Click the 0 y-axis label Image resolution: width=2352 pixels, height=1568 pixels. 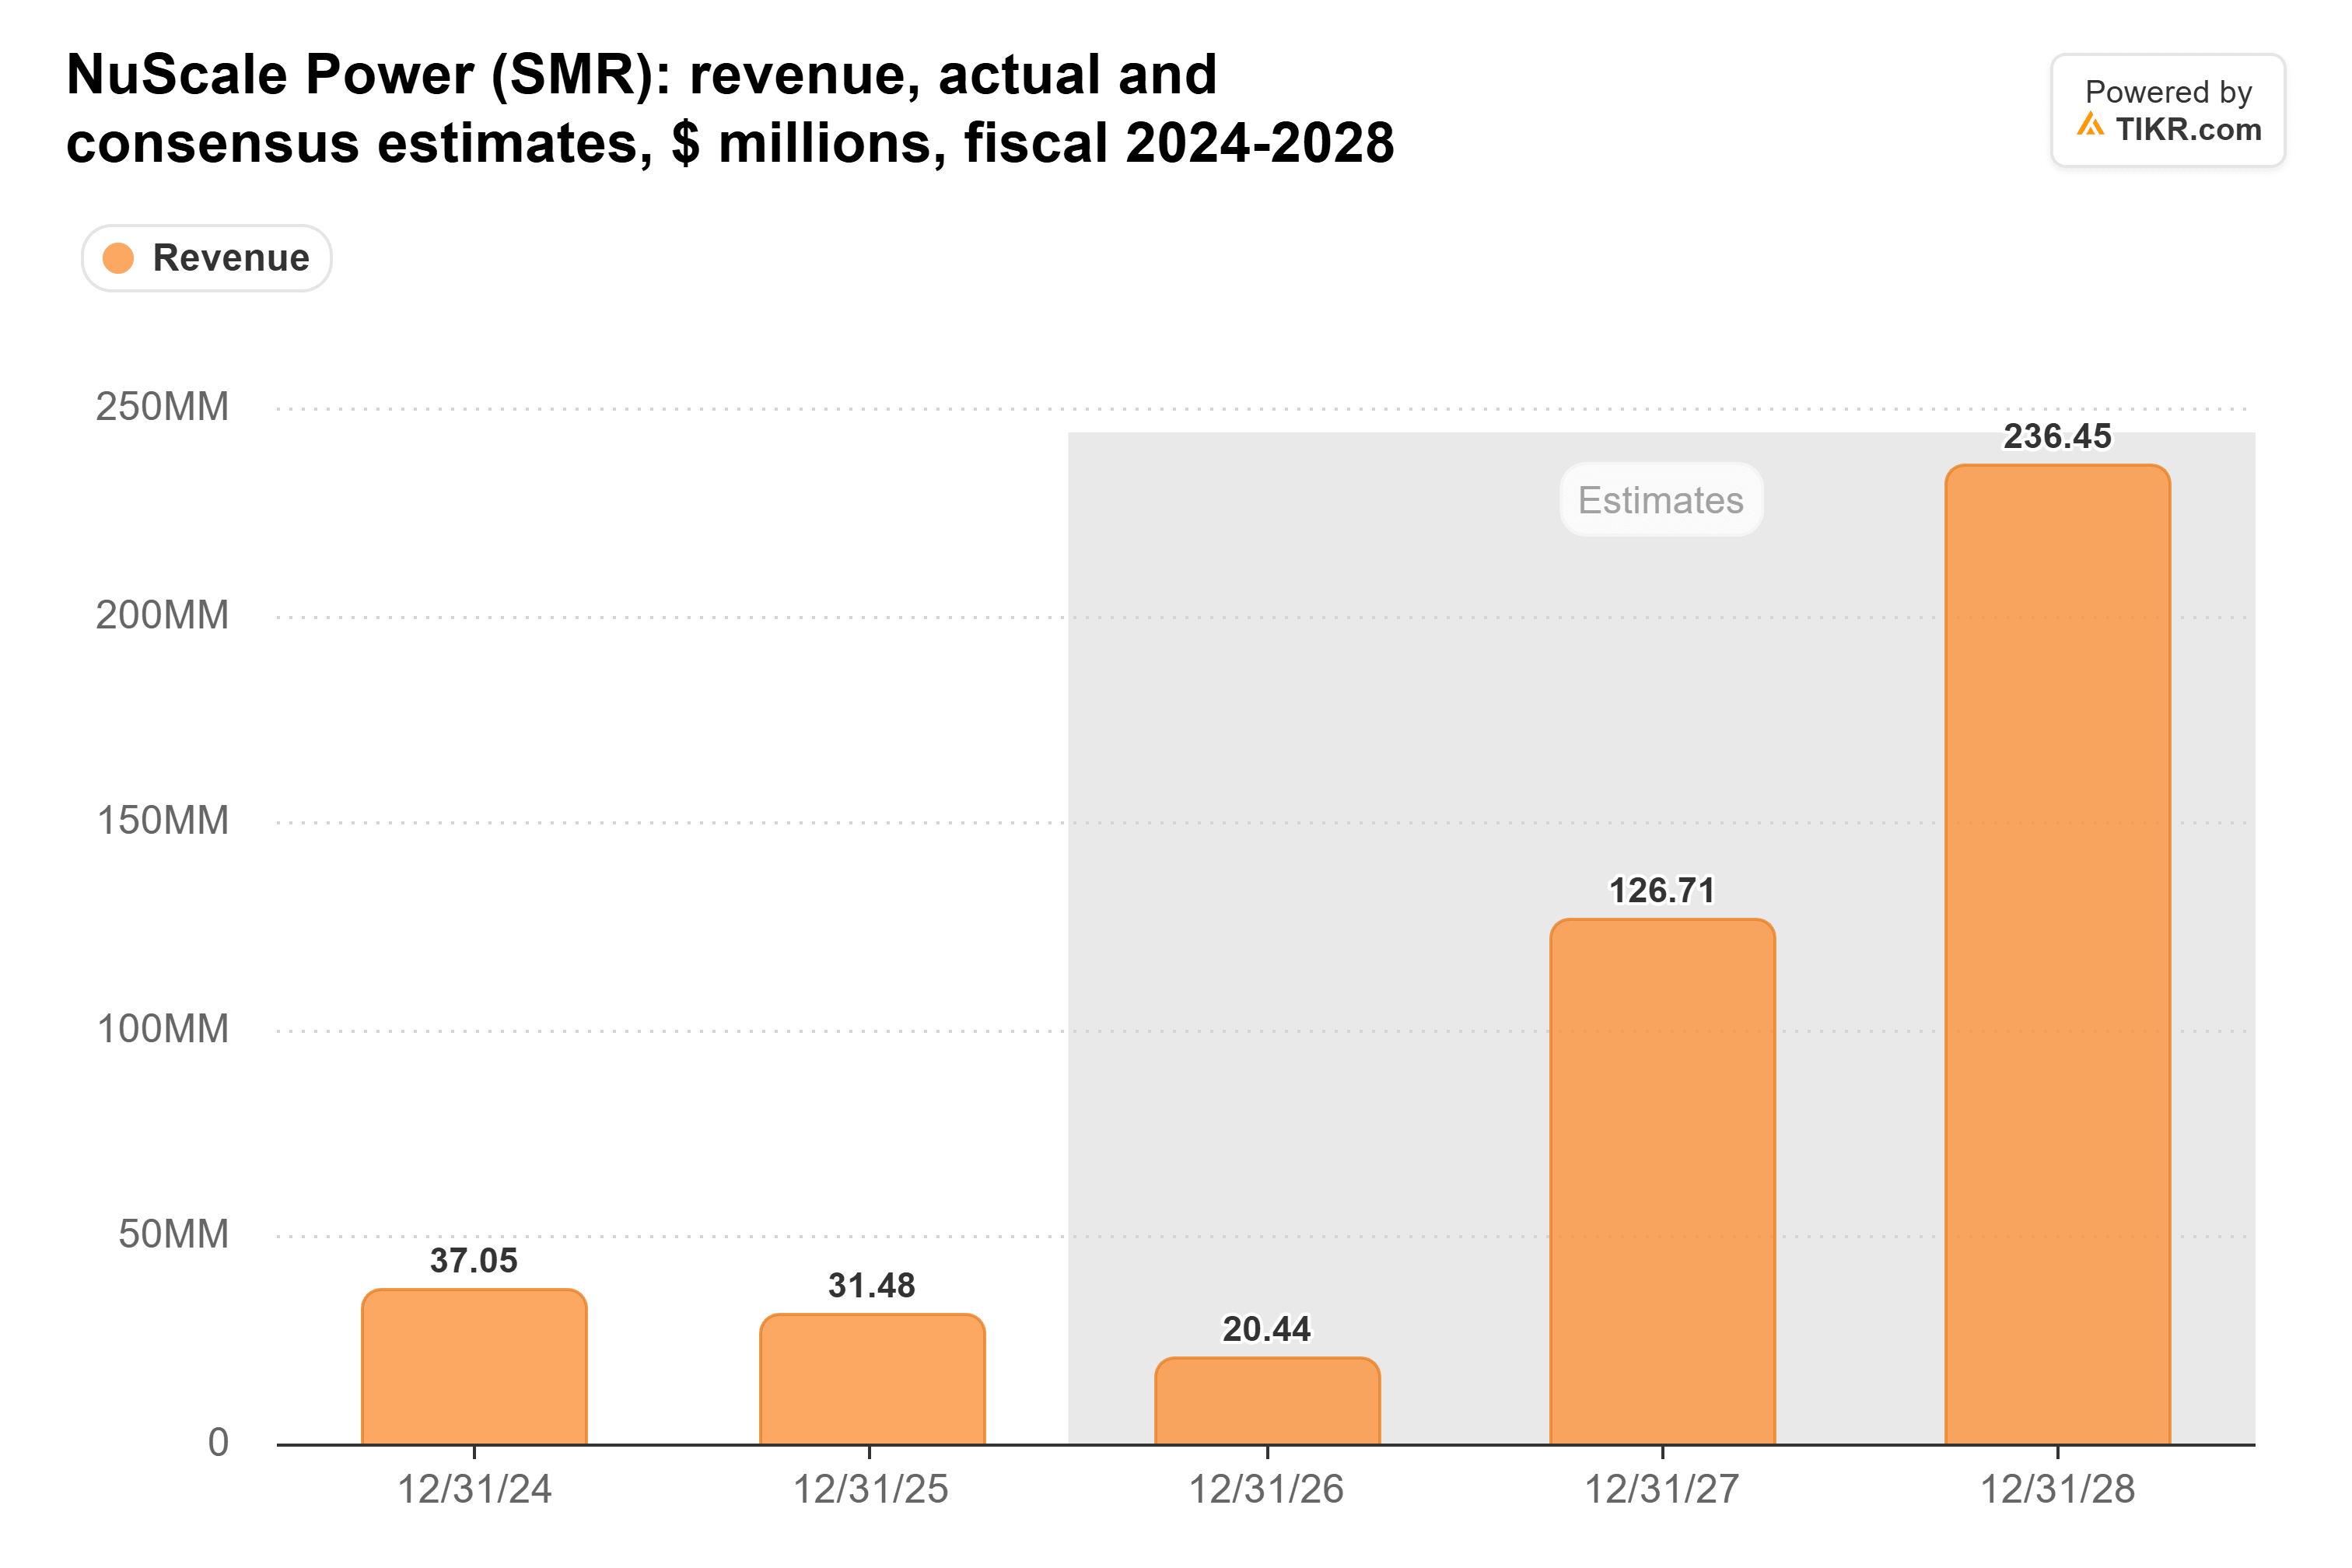(x=218, y=1442)
